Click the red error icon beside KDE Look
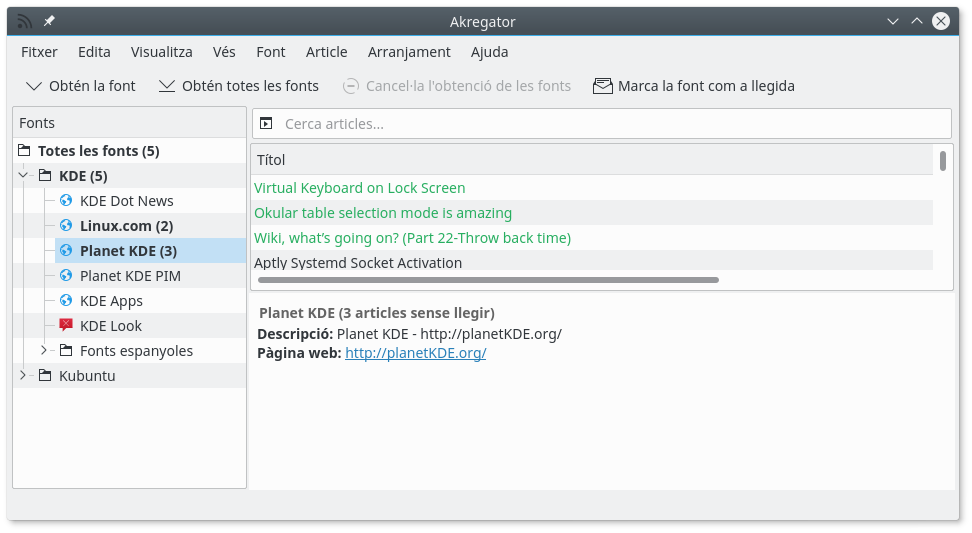Image resolution: width=972 pixels, height=533 pixels. click(x=66, y=325)
